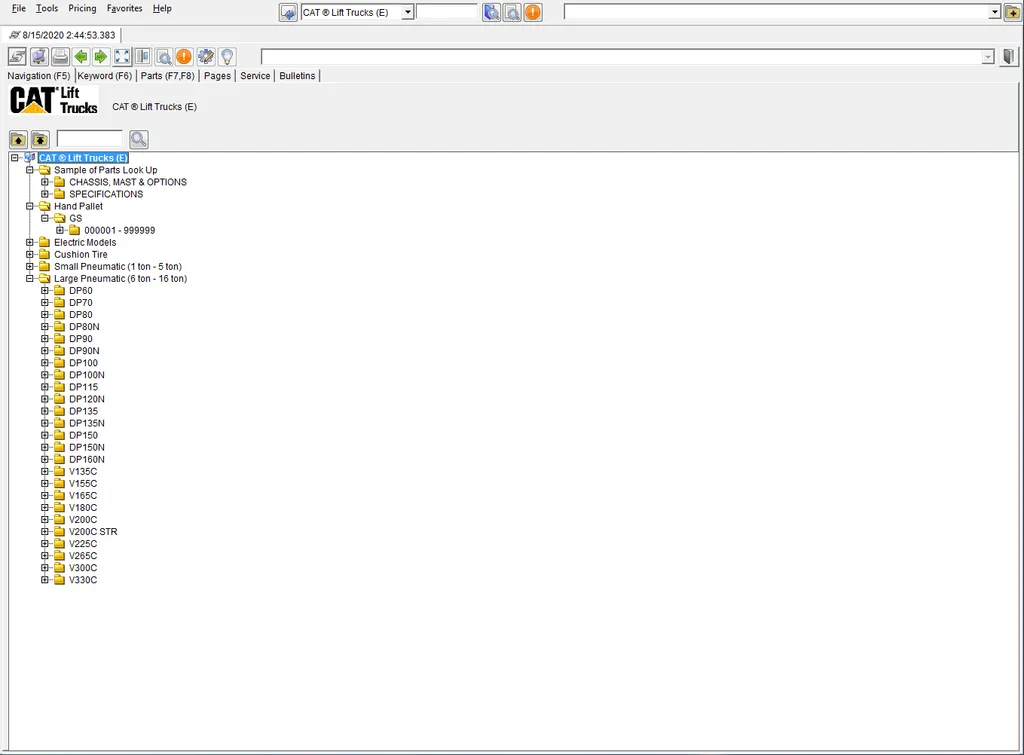The image size is (1024, 755).
Task: Expand the 000001 - 999999 serial range folder
Action: pyautogui.click(x=59, y=231)
